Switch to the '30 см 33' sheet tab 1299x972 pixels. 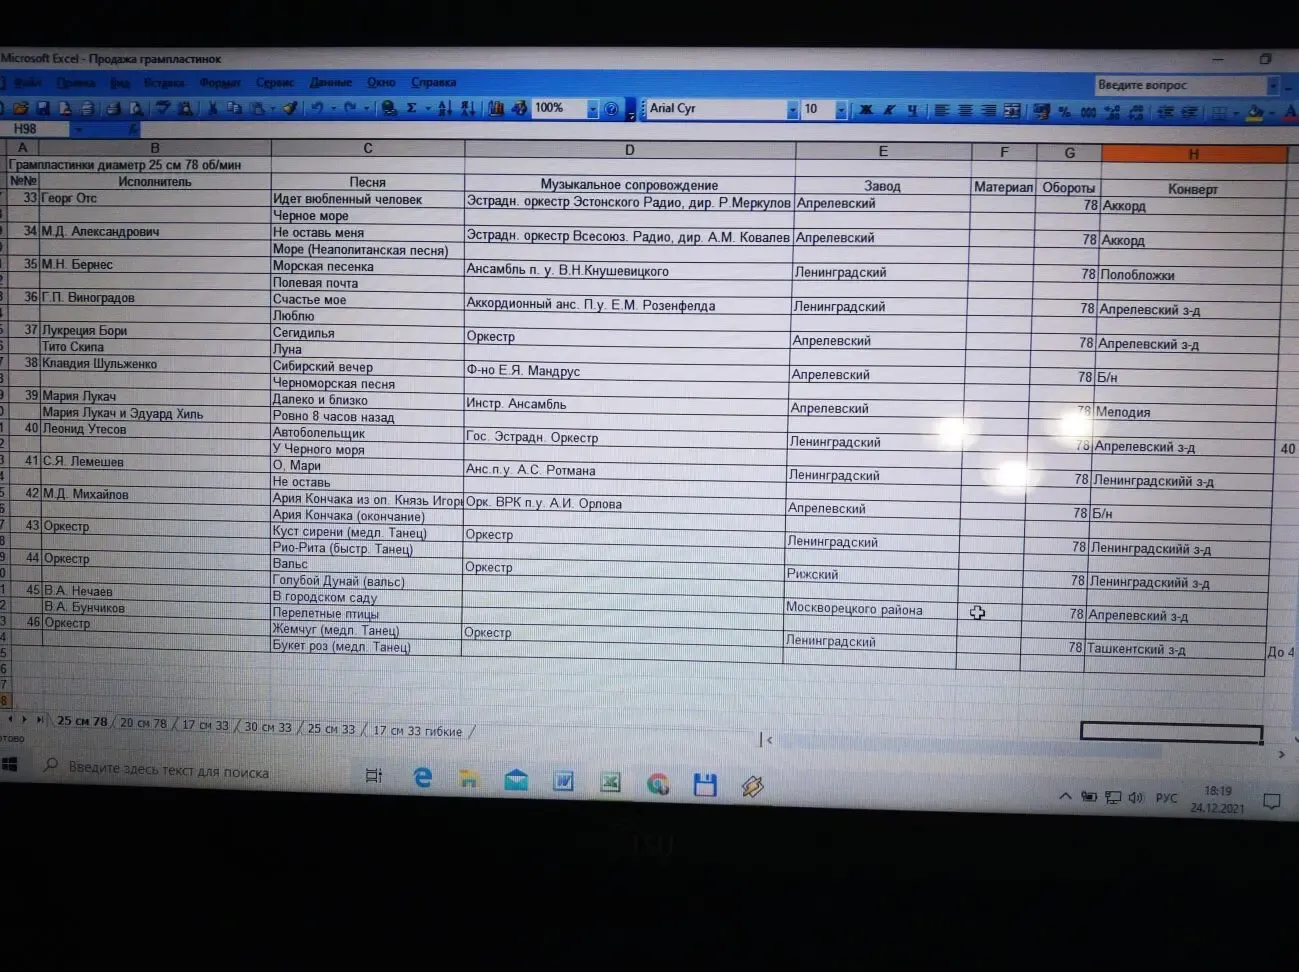[268, 727]
